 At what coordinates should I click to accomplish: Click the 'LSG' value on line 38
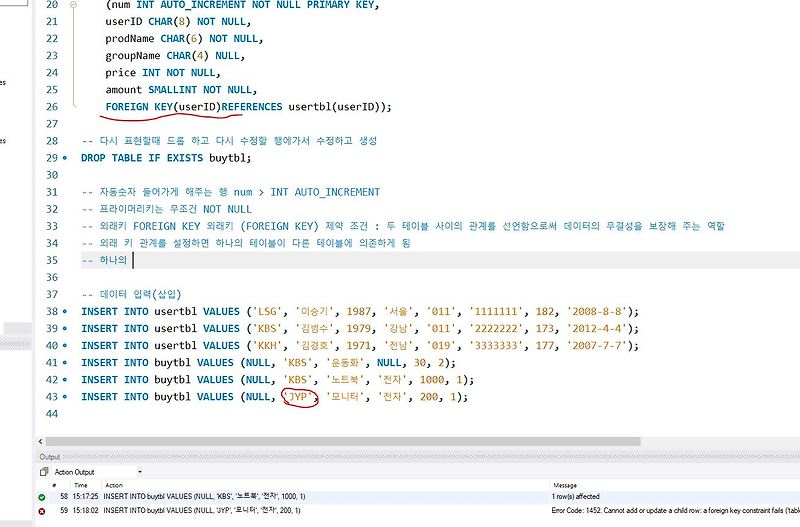click(267, 311)
